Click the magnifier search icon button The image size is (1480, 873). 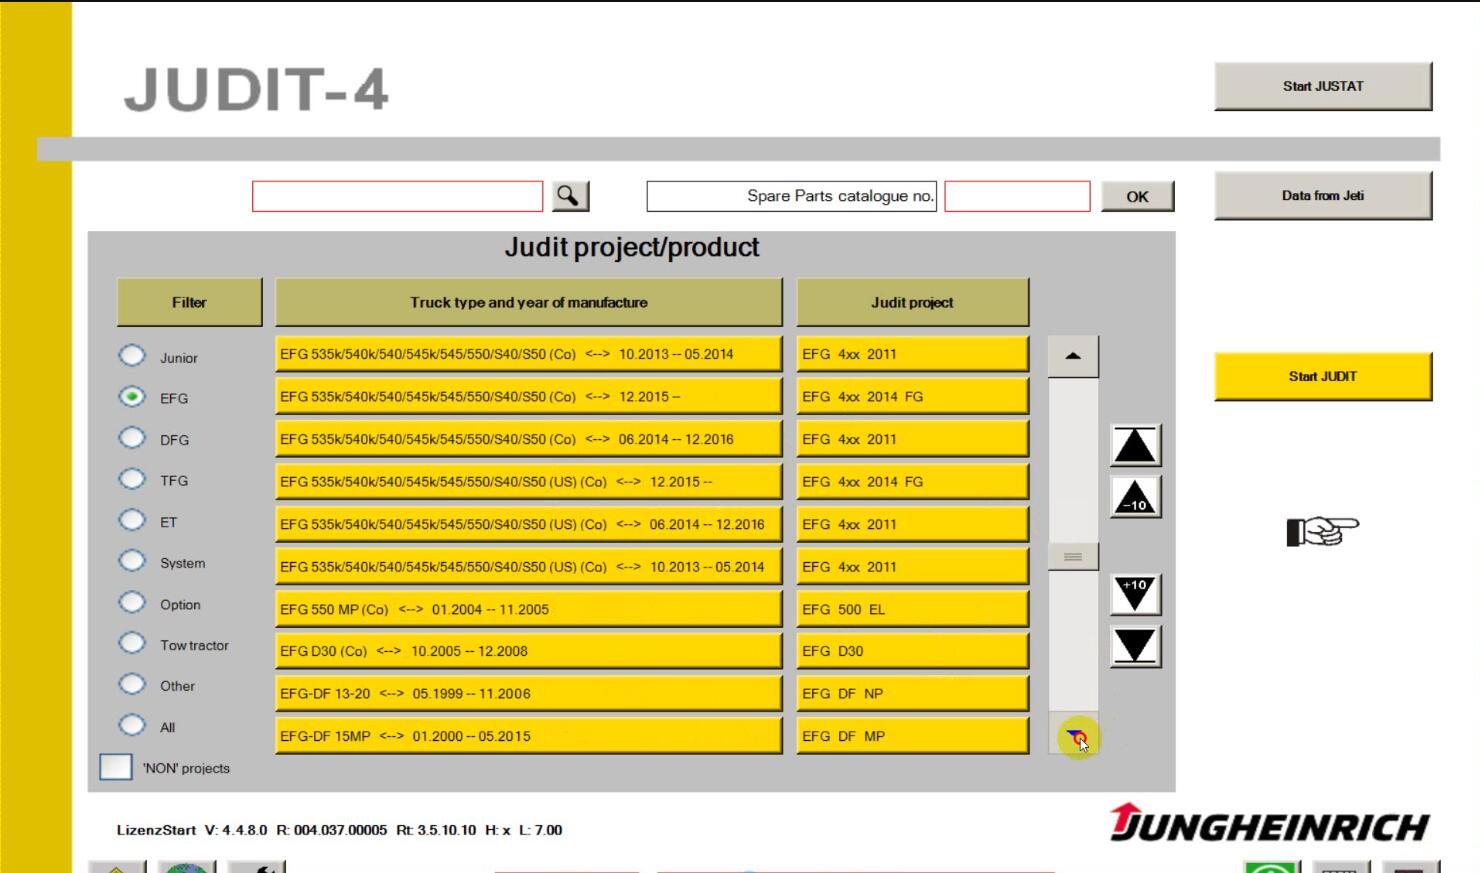tap(570, 196)
